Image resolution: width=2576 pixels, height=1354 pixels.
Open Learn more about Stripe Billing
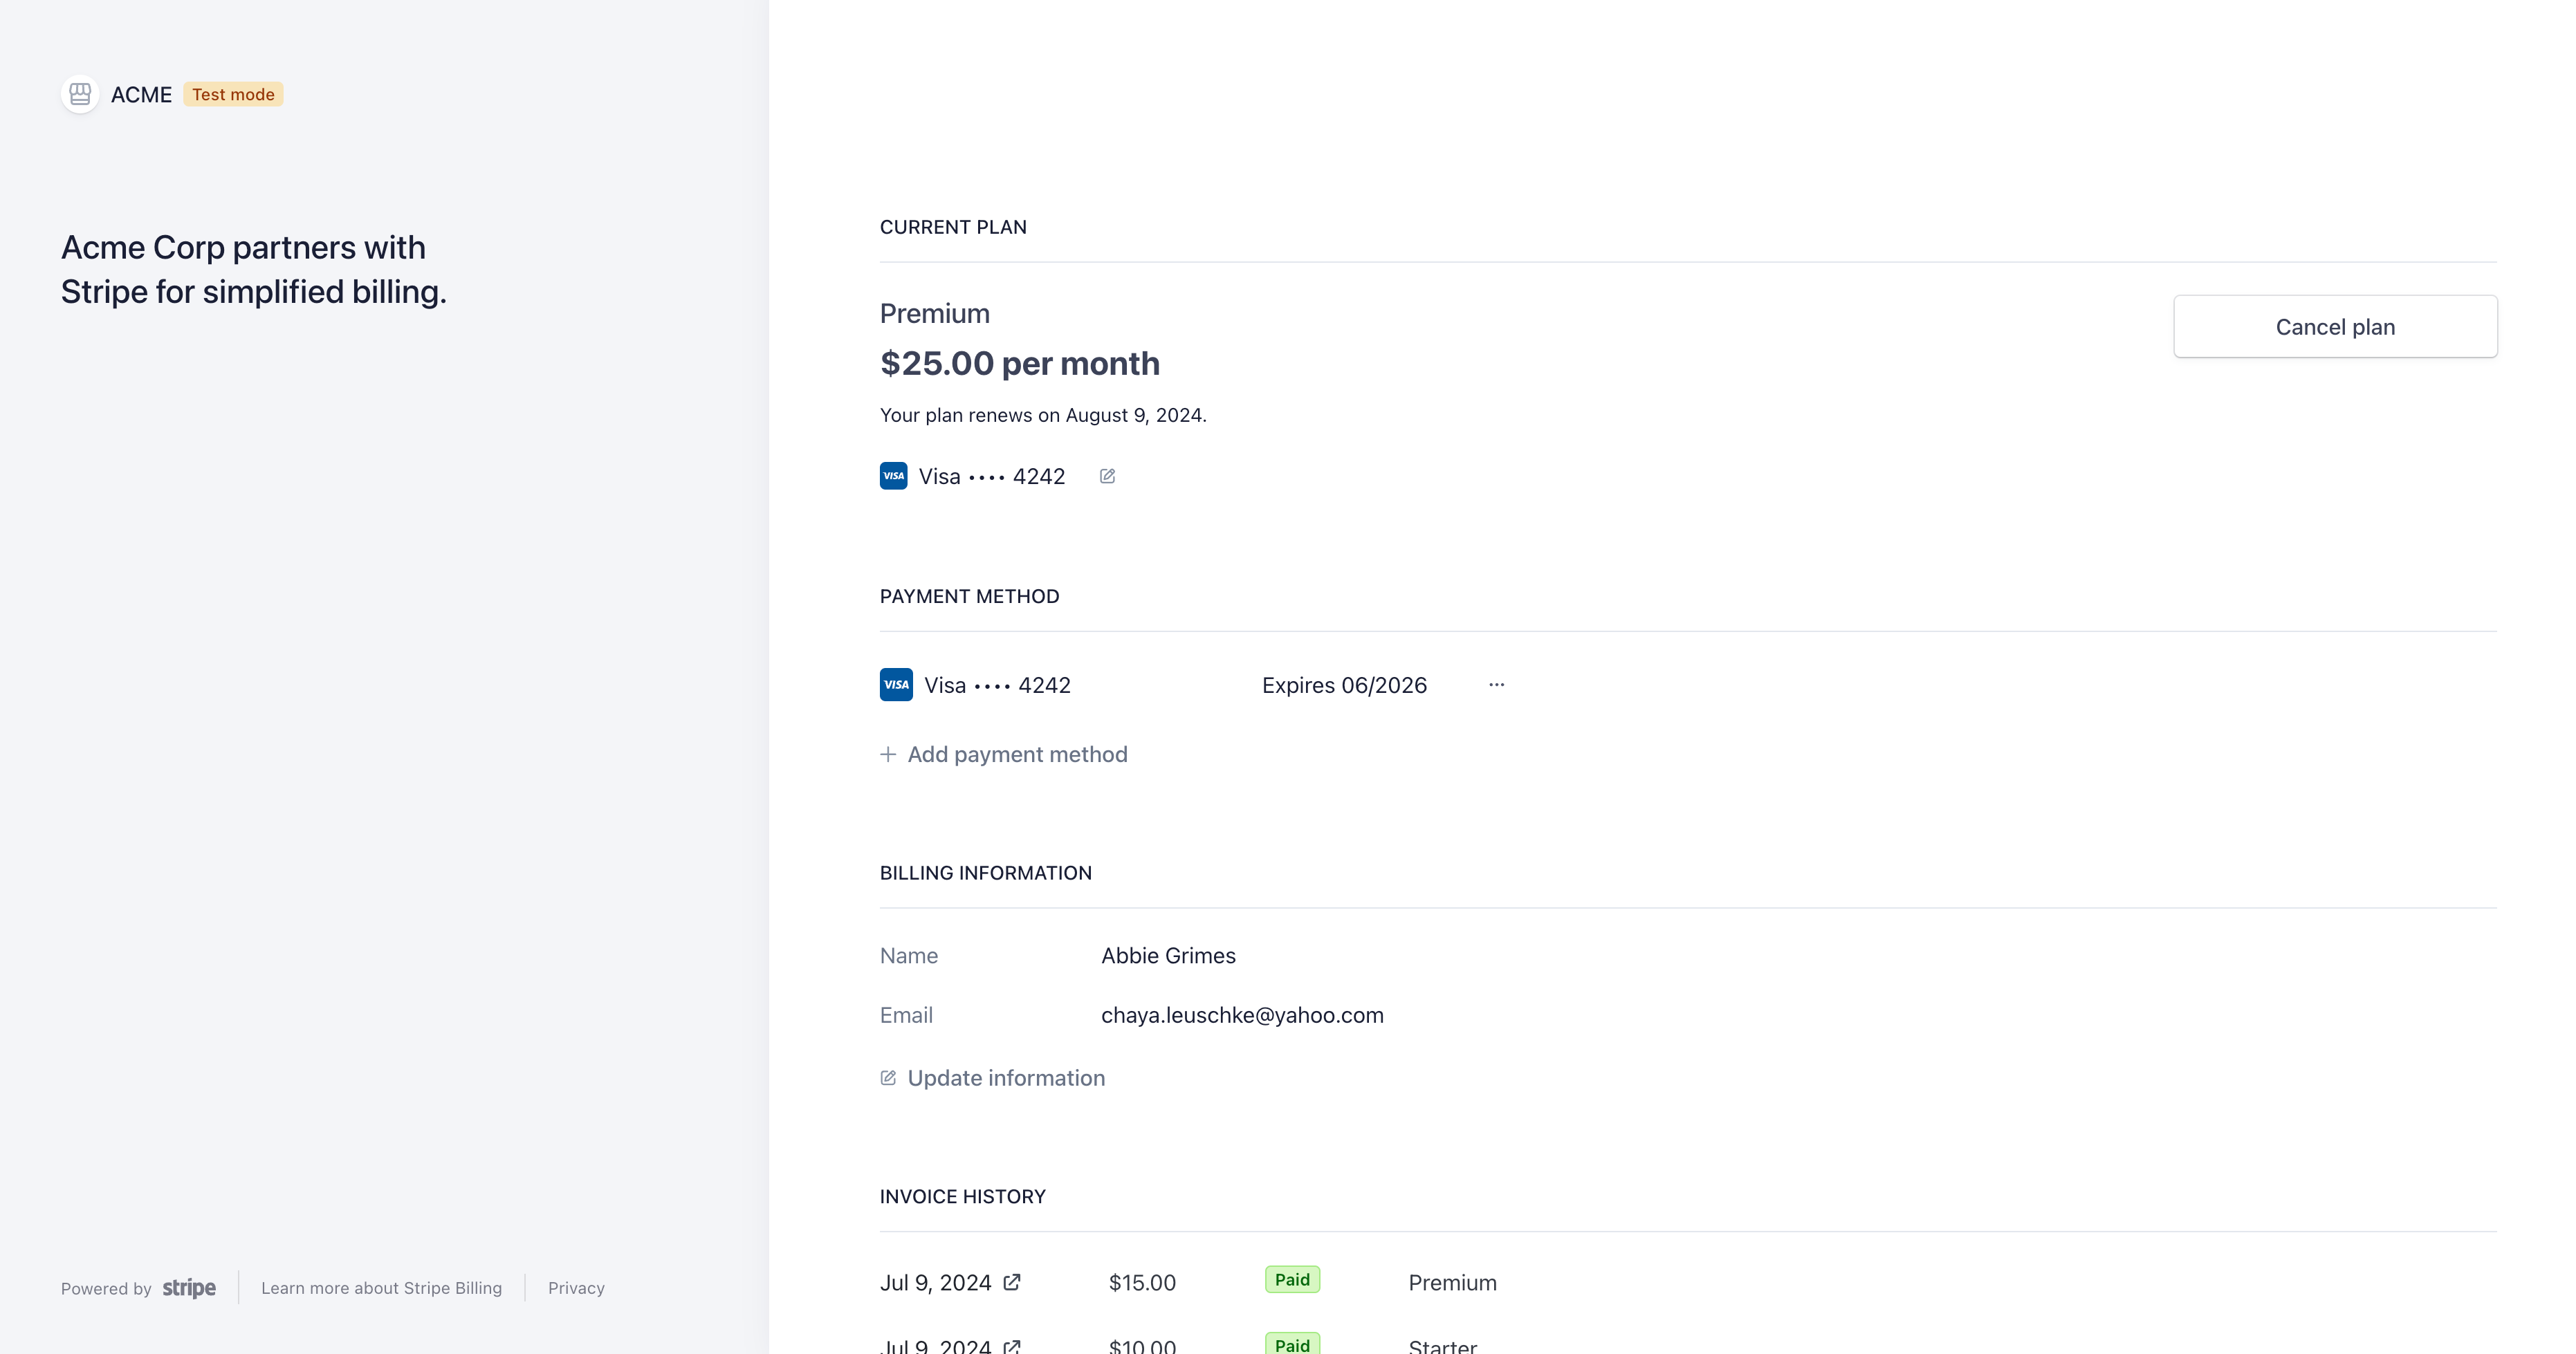381,1288
